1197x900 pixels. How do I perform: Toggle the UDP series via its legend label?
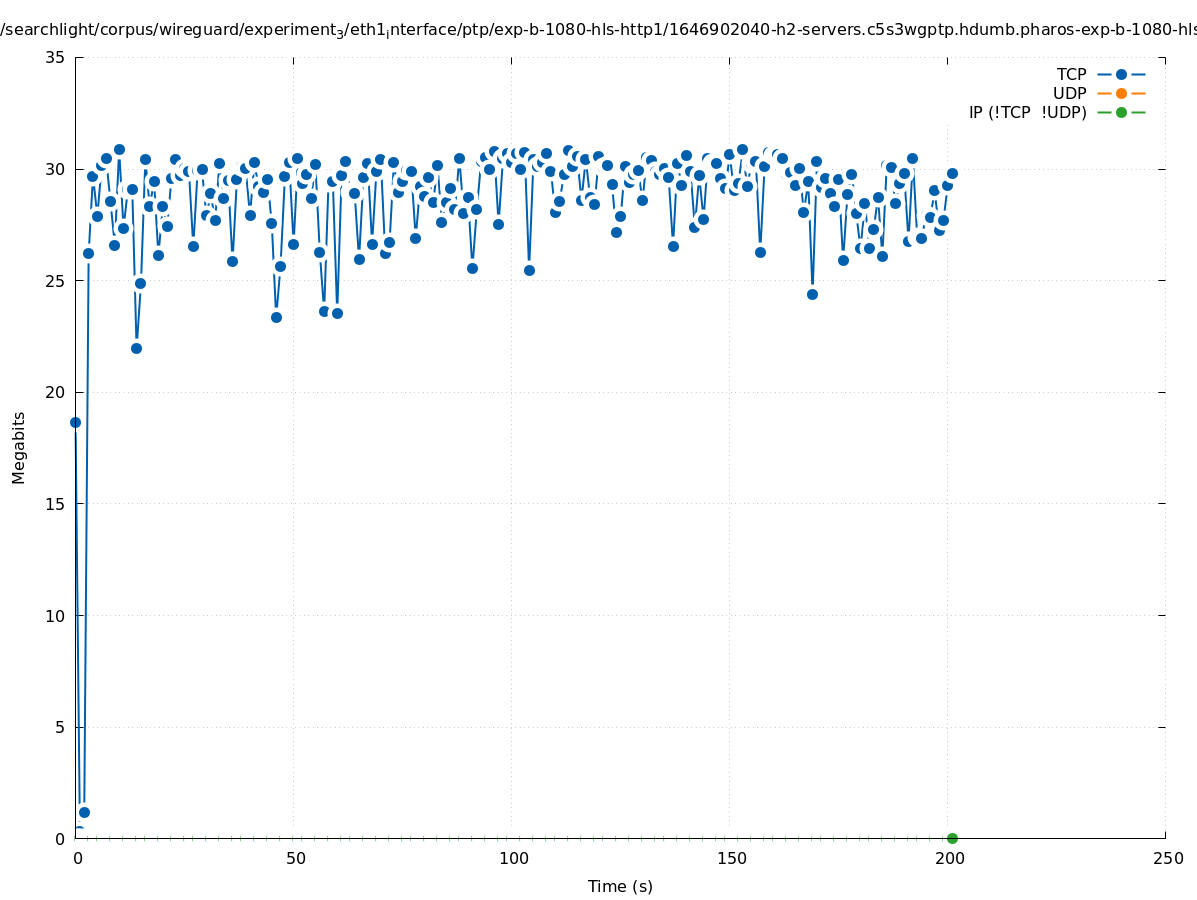tap(1069, 93)
